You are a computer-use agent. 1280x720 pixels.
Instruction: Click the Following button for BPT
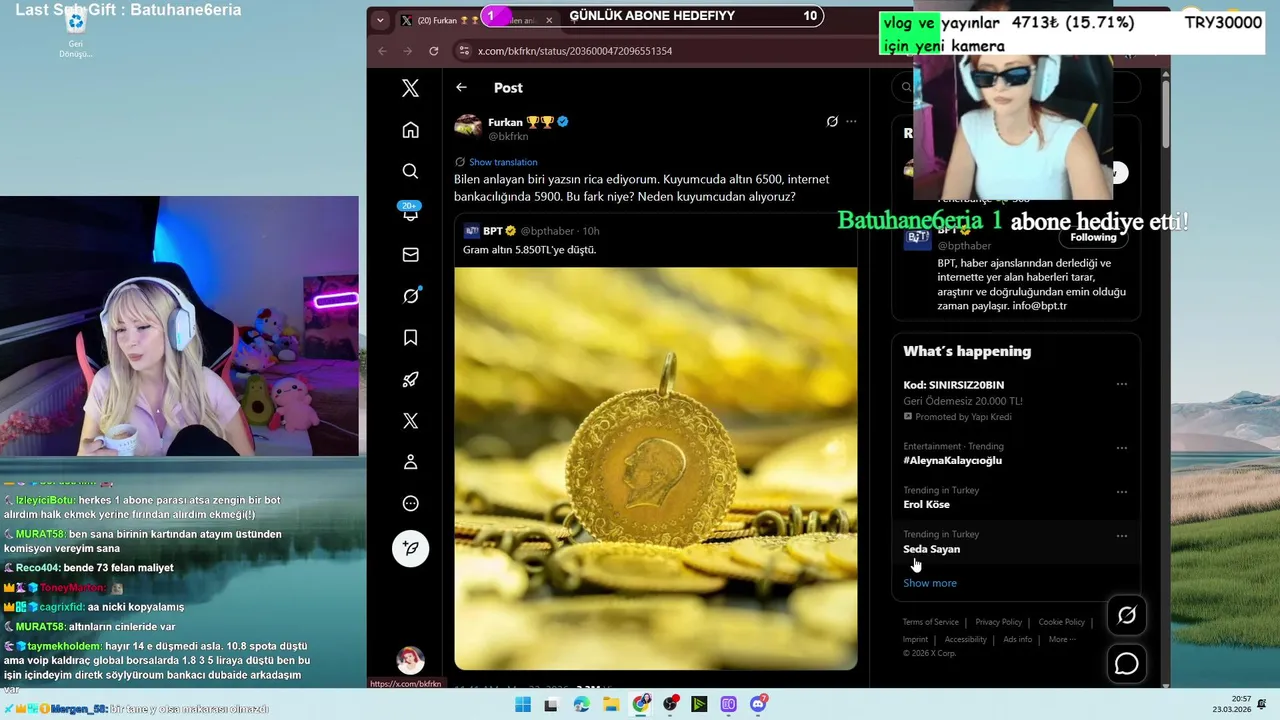coord(1093,238)
